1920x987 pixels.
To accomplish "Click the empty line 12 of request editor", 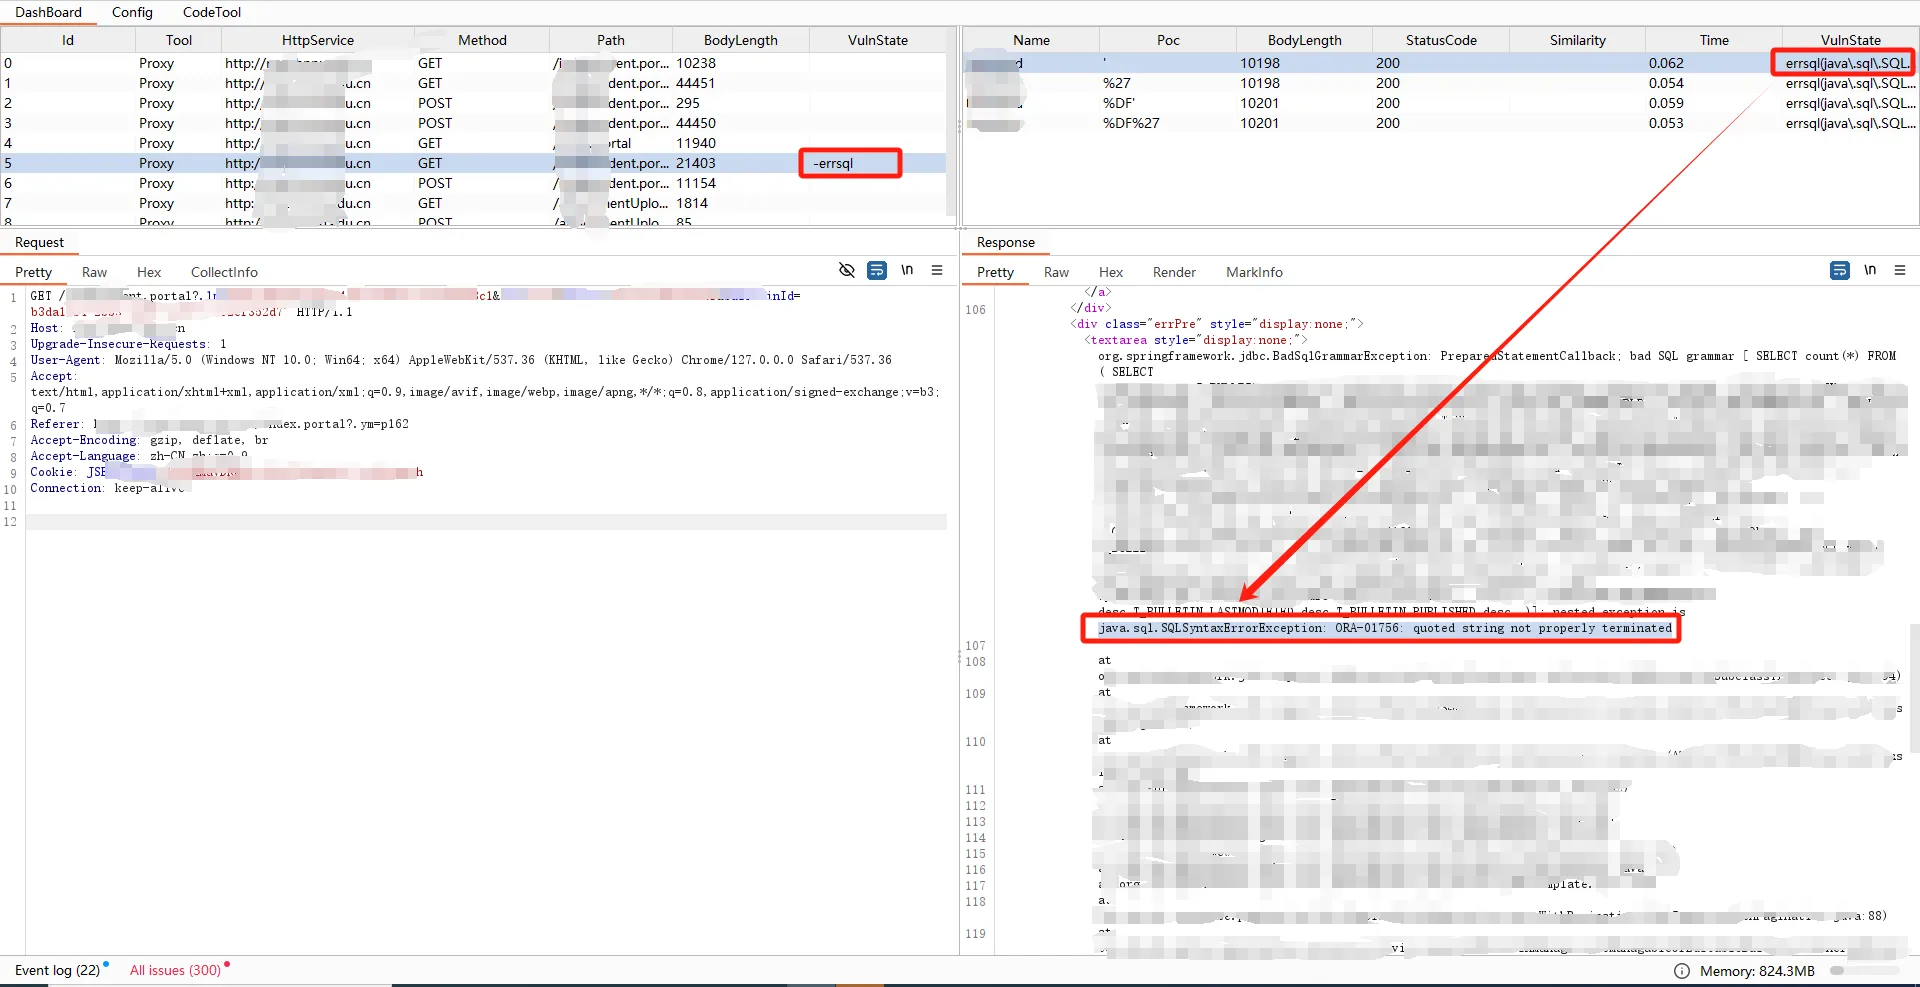I will click(x=486, y=522).
